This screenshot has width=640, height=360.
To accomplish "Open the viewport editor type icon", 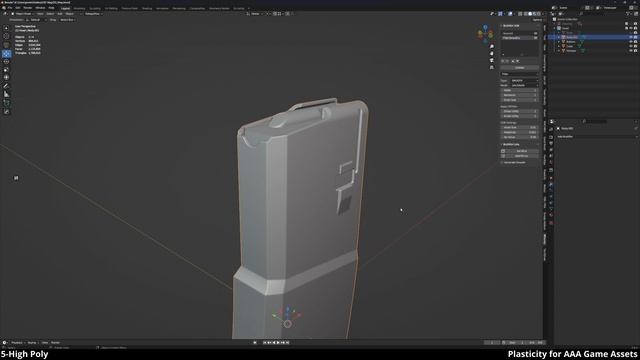I will tap(5, 14).
